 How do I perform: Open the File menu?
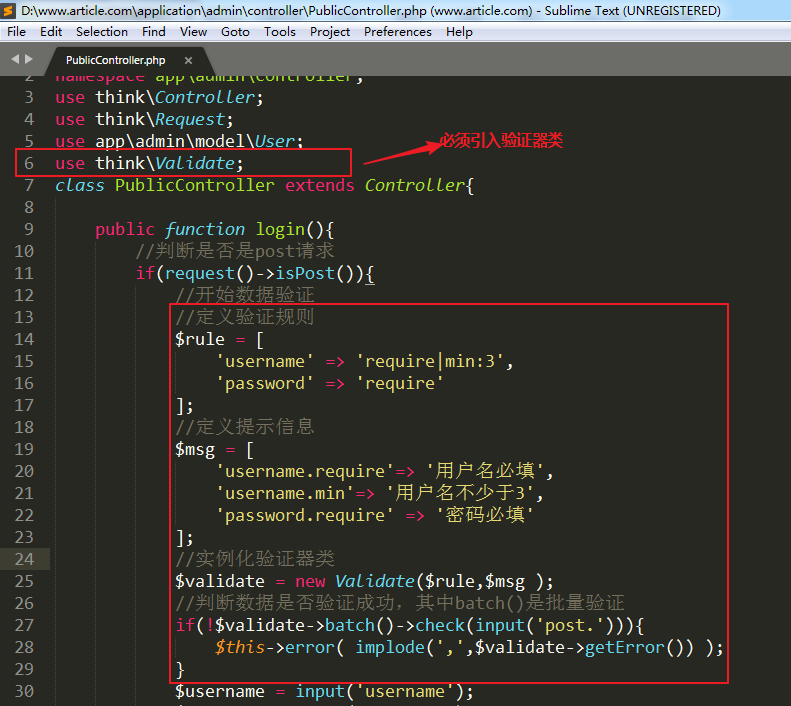[x=16, y=31]
